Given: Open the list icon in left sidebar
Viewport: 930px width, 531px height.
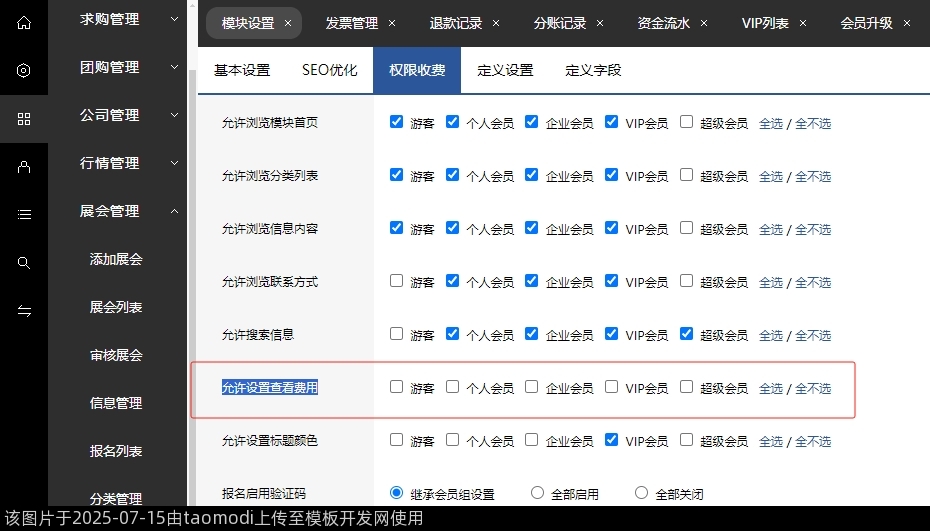Looking at the screenshot, I should coord(24,214).
